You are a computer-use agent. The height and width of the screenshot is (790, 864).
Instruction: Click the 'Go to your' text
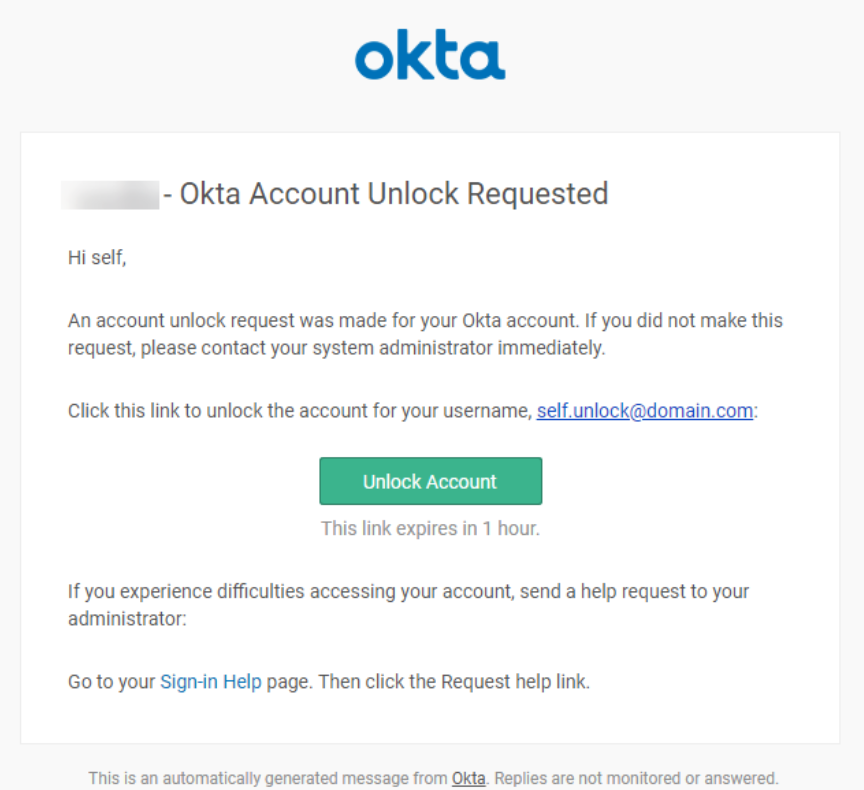coord(111,682)
